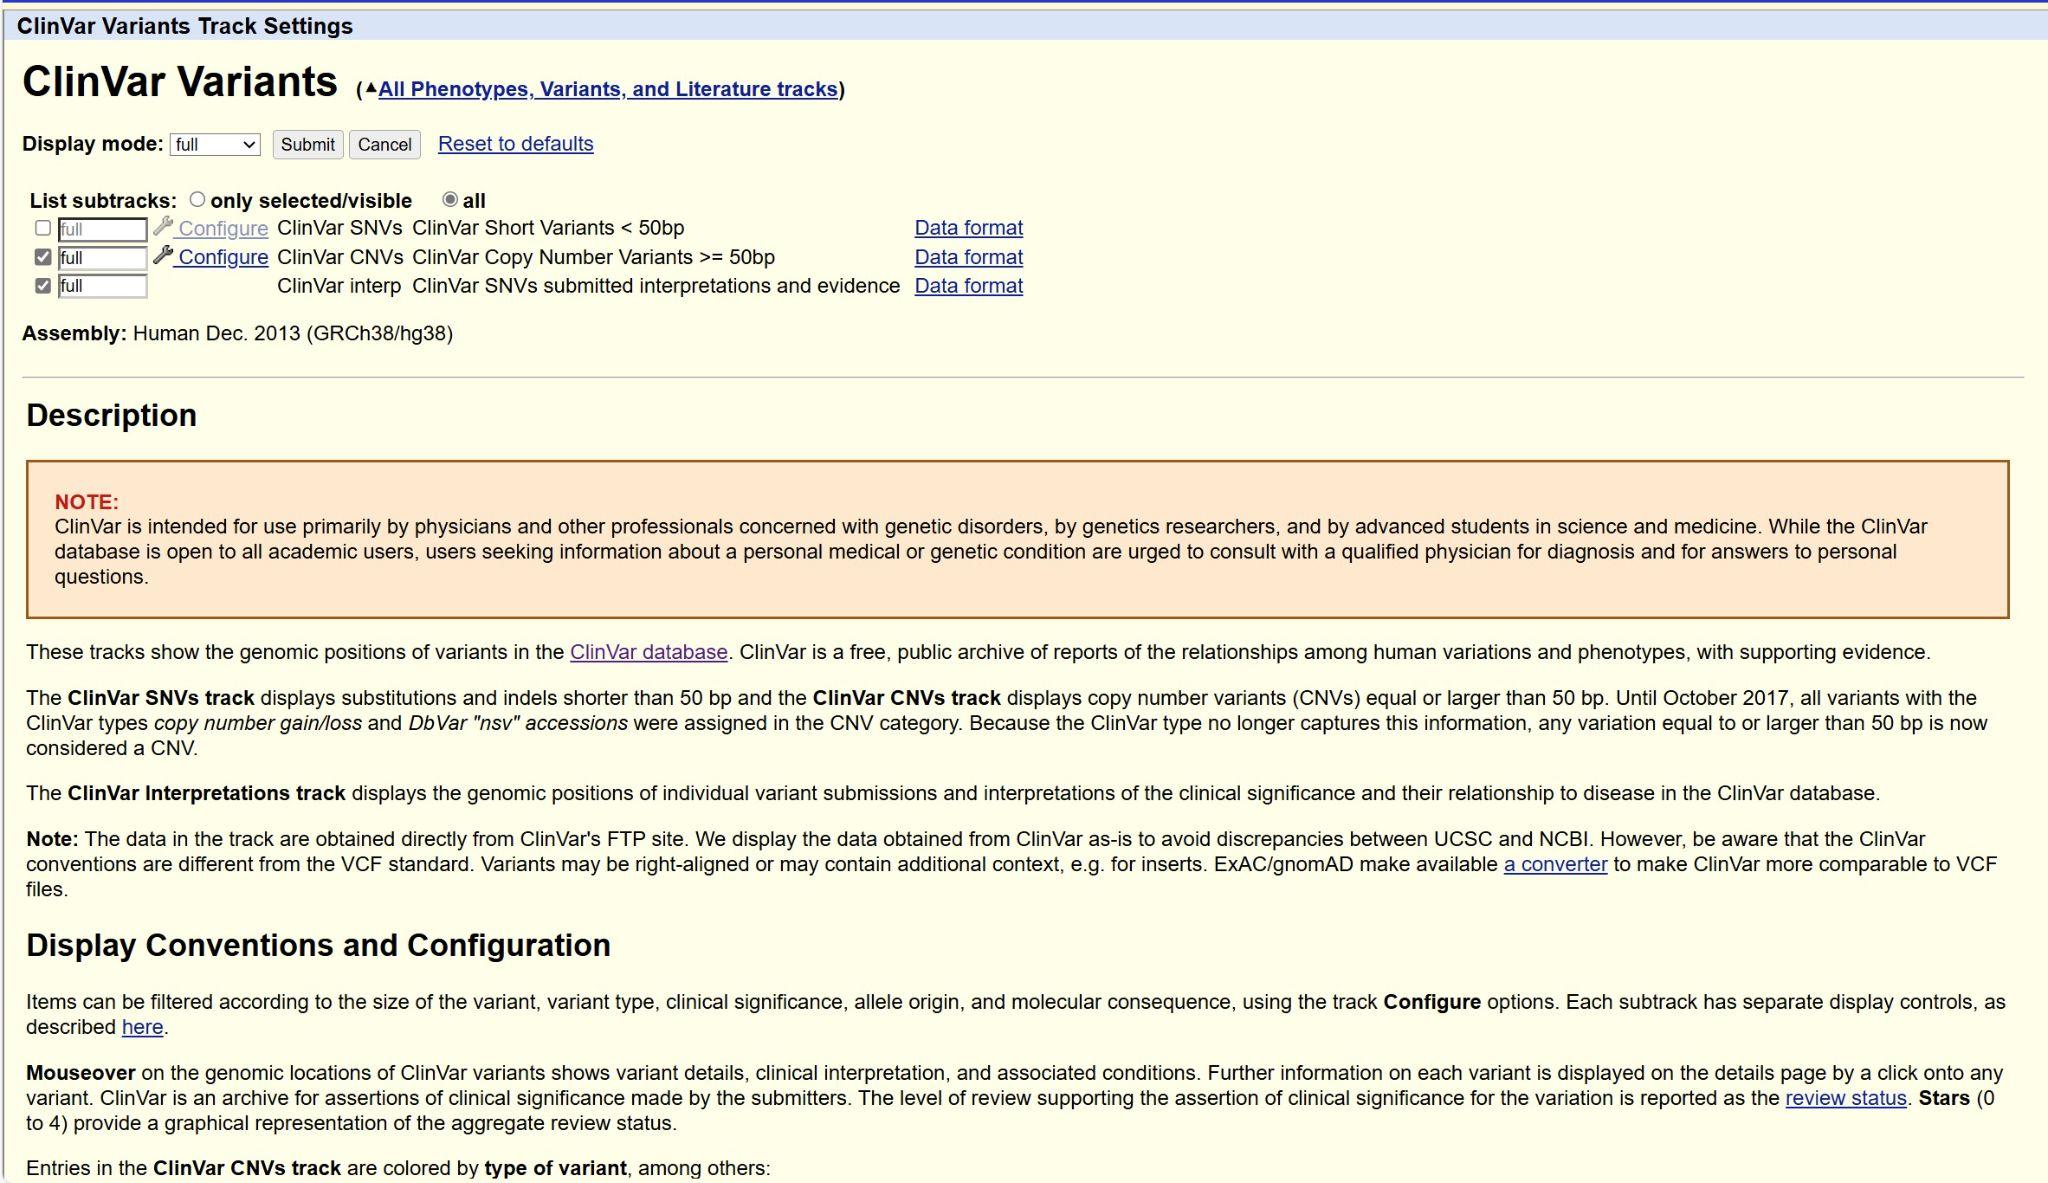The width and height of the screenshot is (2048, 1183).
Task: Click the 'Display mode:' label
Action: (x=92, y=144)
